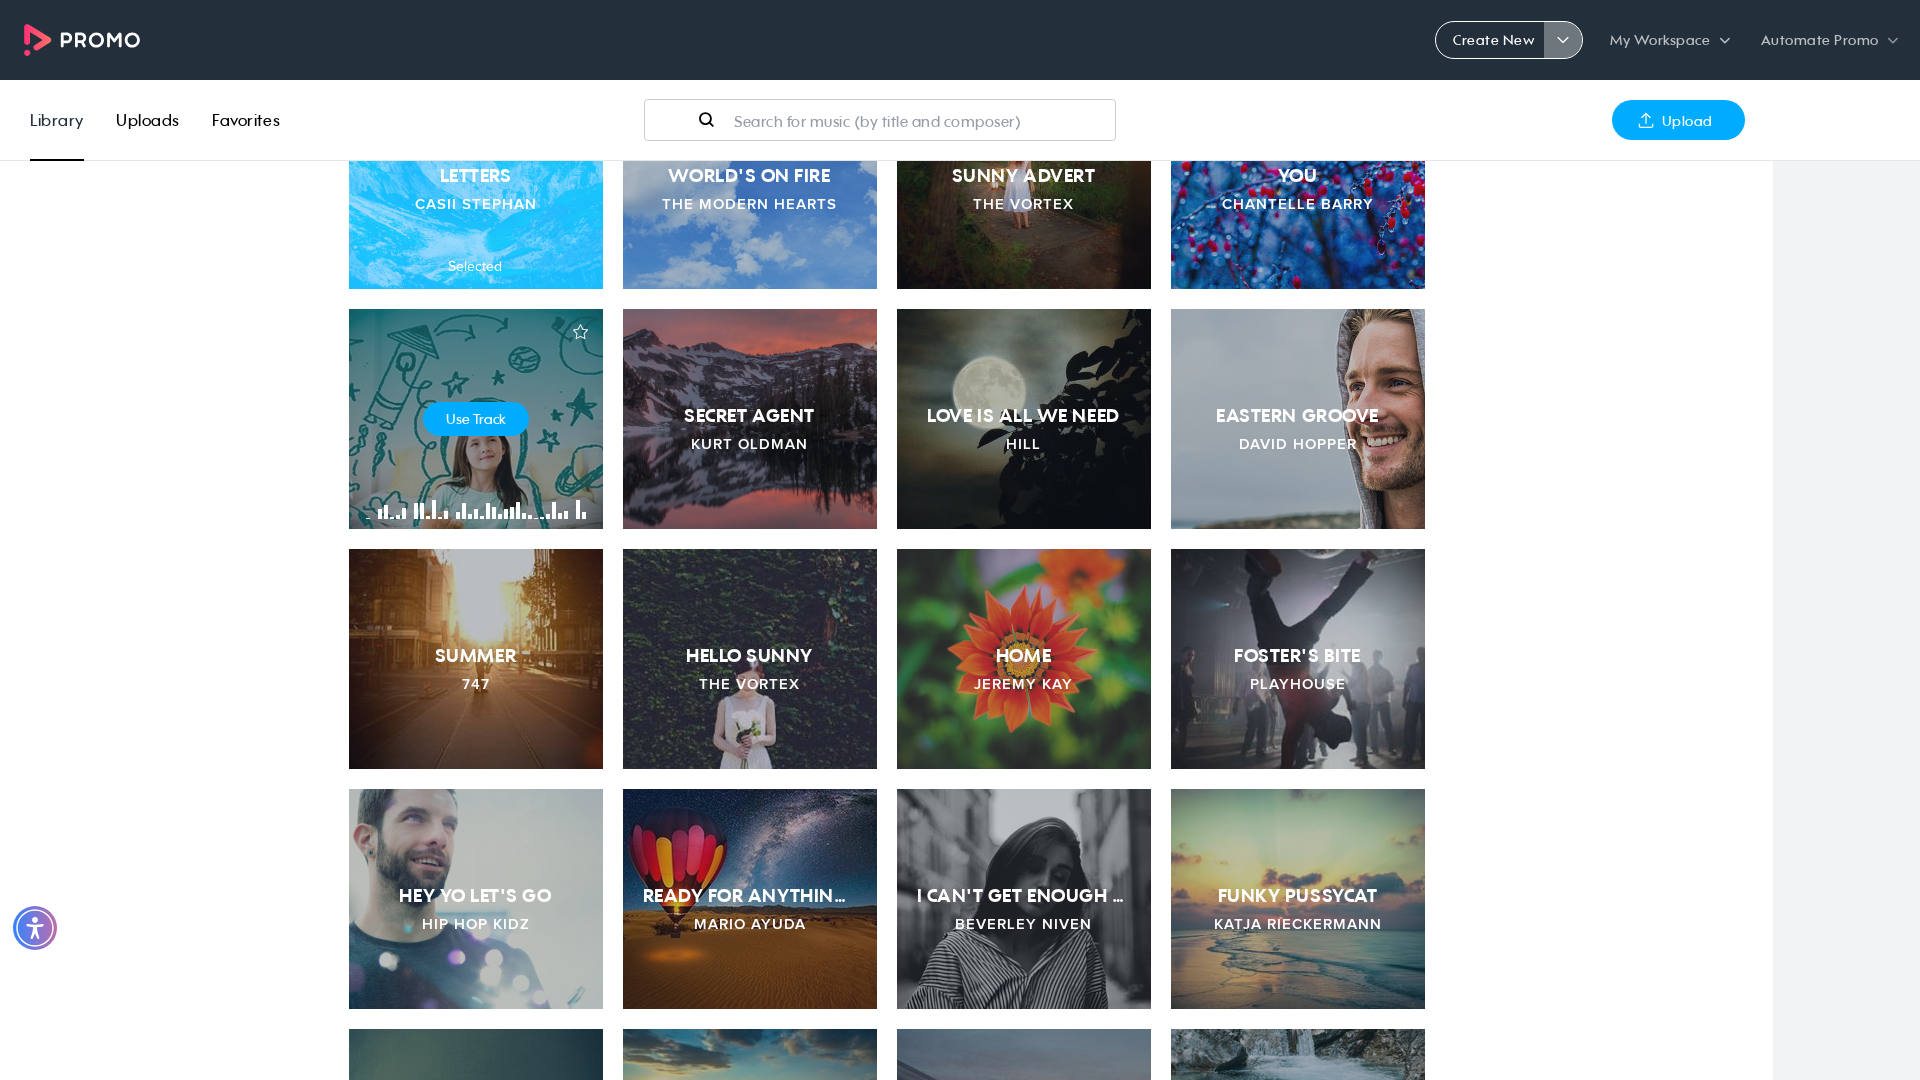Select the Foster's Bite track card
Screen dimensions: 1920x1080
tap(1298, 659)
